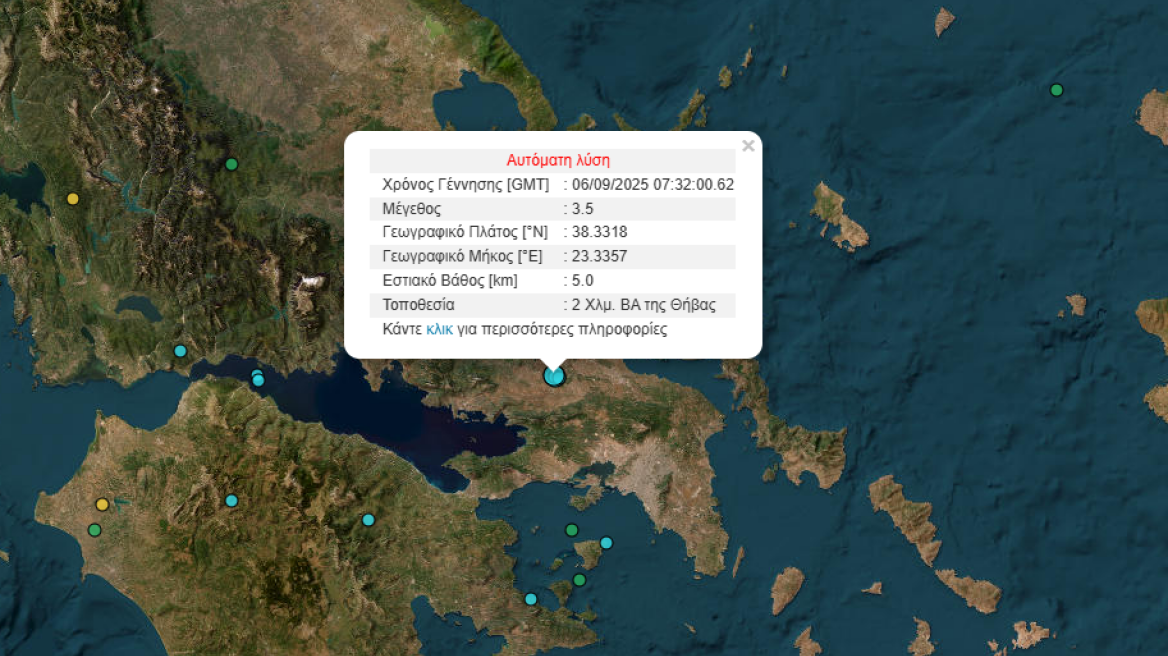The width and height of the screenshot is (1168, 656).
Task: Dismiss the Αυτόματη λύση popup
Action: (x=748, y=145)
